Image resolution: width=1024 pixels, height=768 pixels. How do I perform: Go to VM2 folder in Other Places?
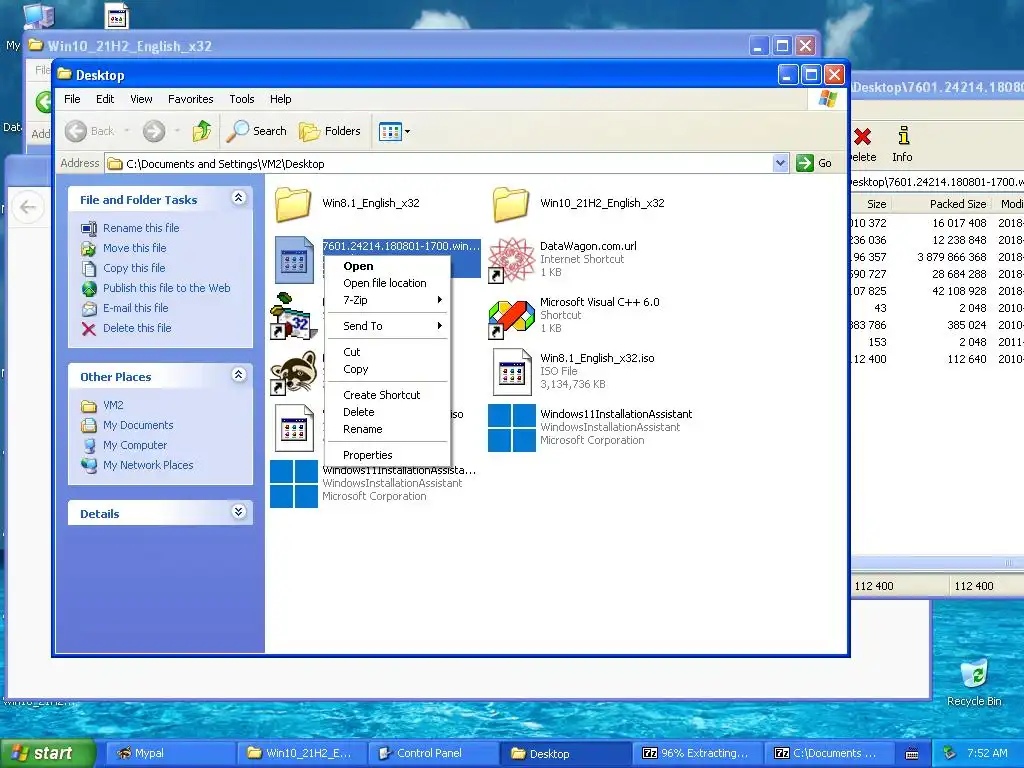(x=113, y=406)
